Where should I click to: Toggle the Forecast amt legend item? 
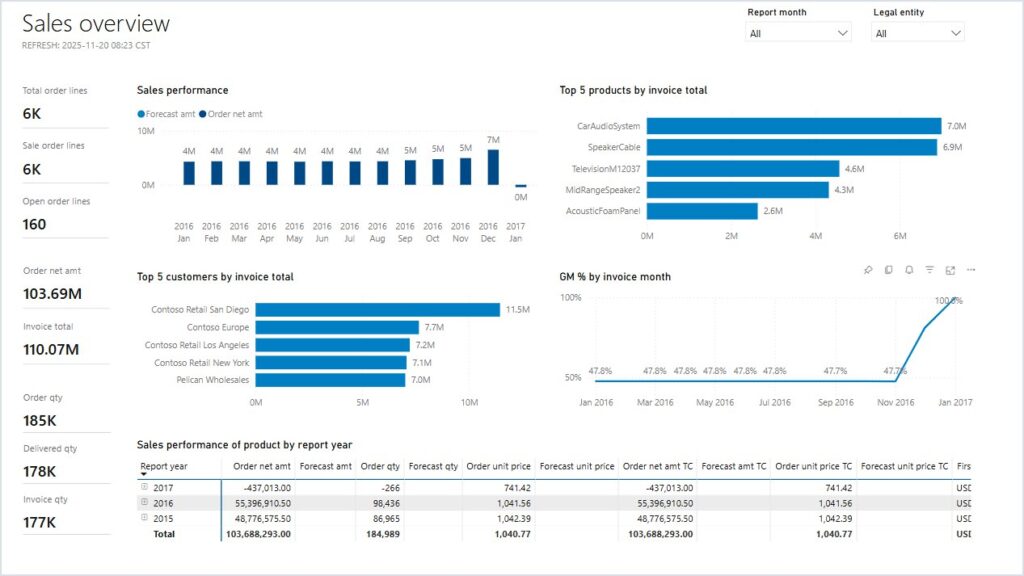tap(166, 114)
